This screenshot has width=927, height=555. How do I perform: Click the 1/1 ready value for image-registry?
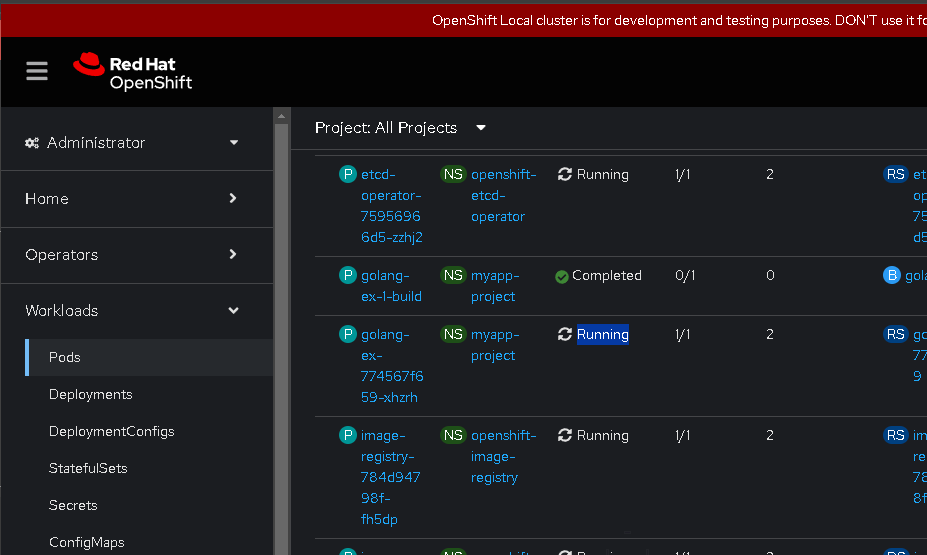click(x=683, y=436)
